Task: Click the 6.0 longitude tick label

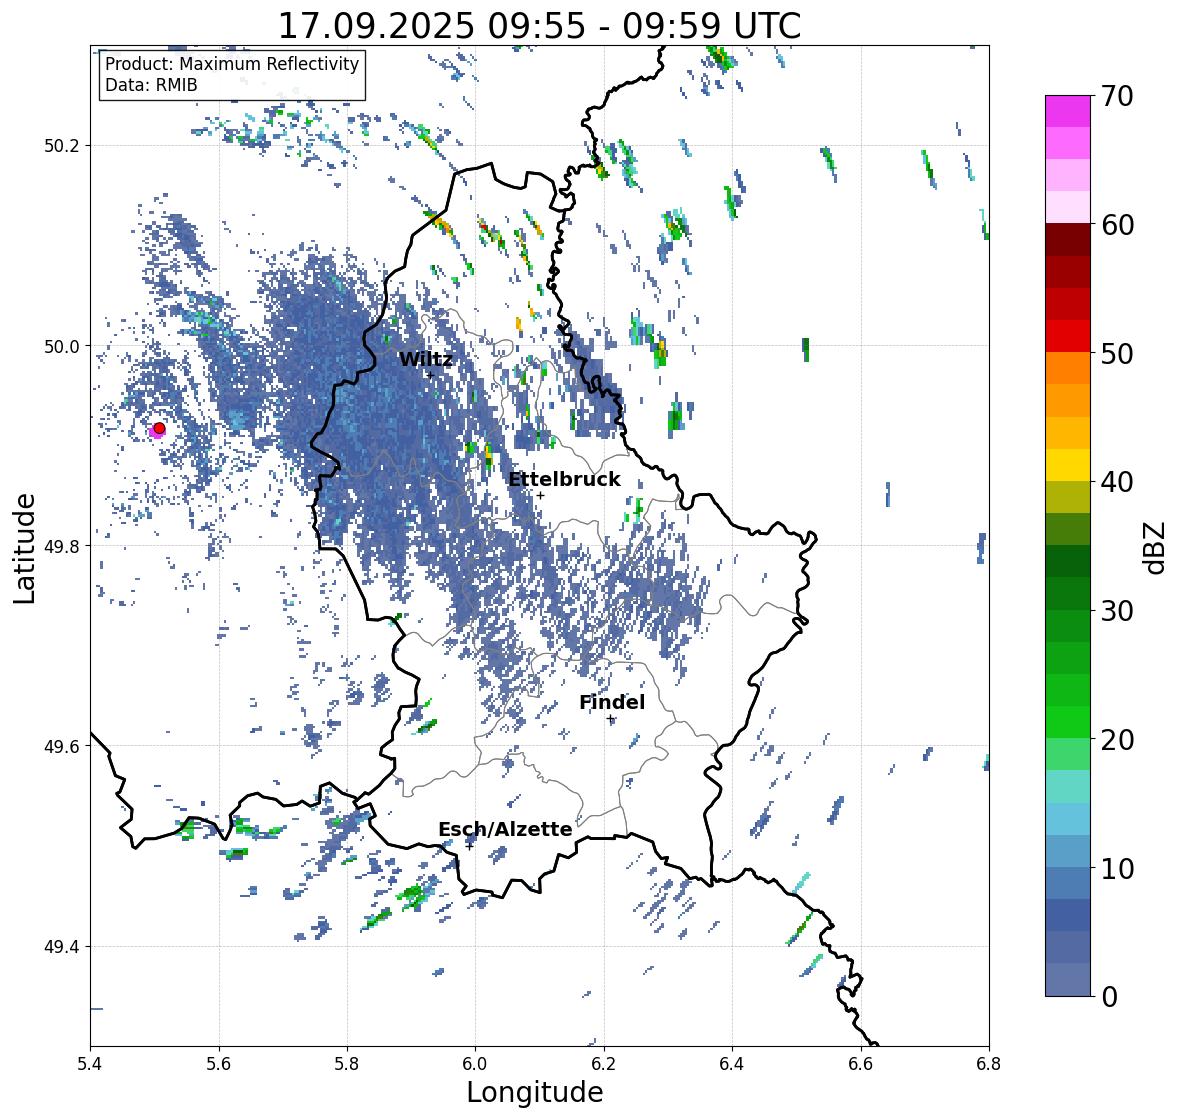Action: [475, 1064]
